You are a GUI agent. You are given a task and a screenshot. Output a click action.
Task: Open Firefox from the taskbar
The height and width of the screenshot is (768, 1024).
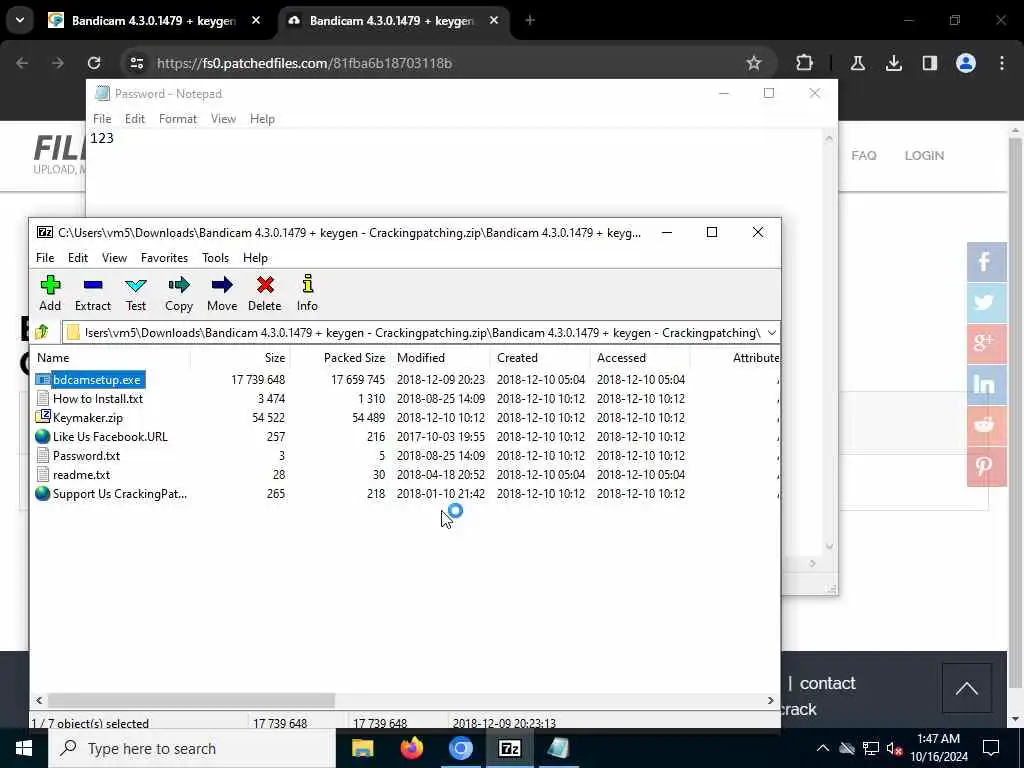coord(411,748)
